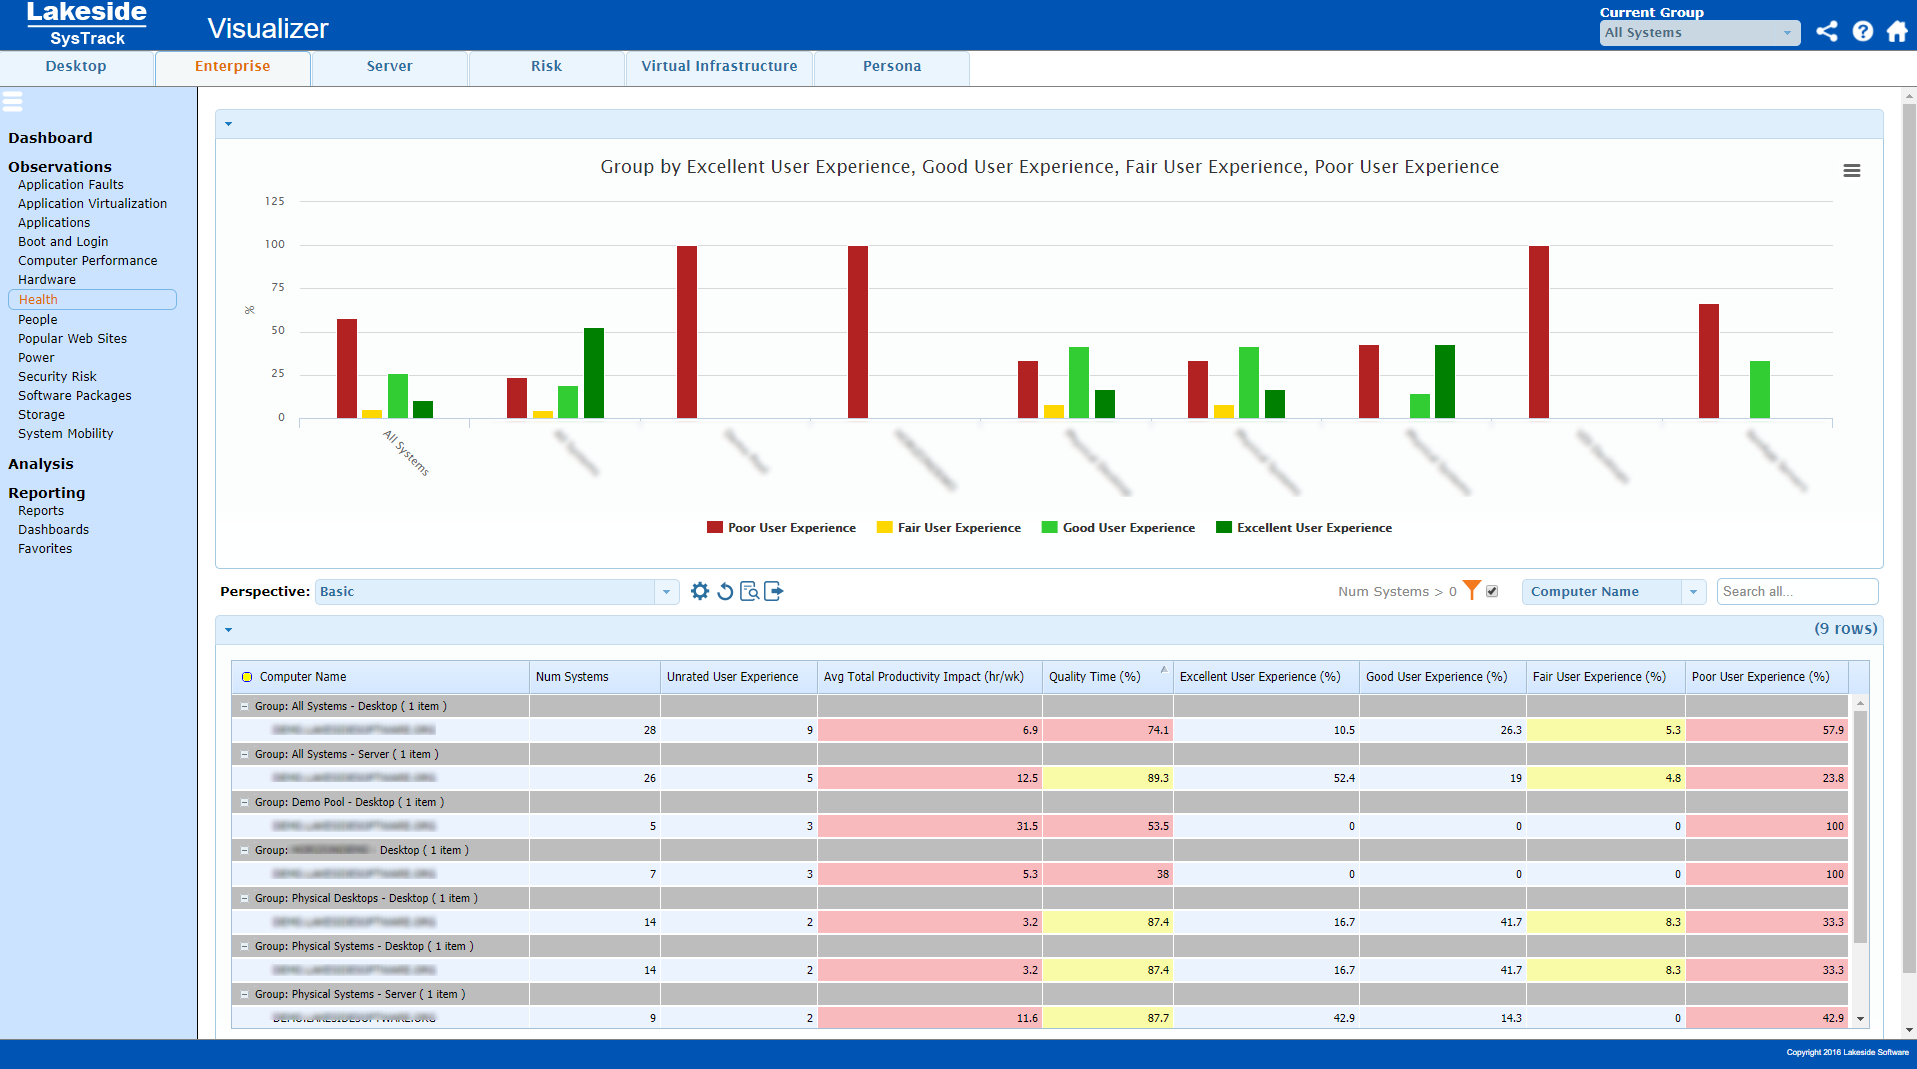This screenshot has height=1069, width=1917.
Task: Collapse Group: Physical Desktops - Desktop row
Action: click(244, 898)
